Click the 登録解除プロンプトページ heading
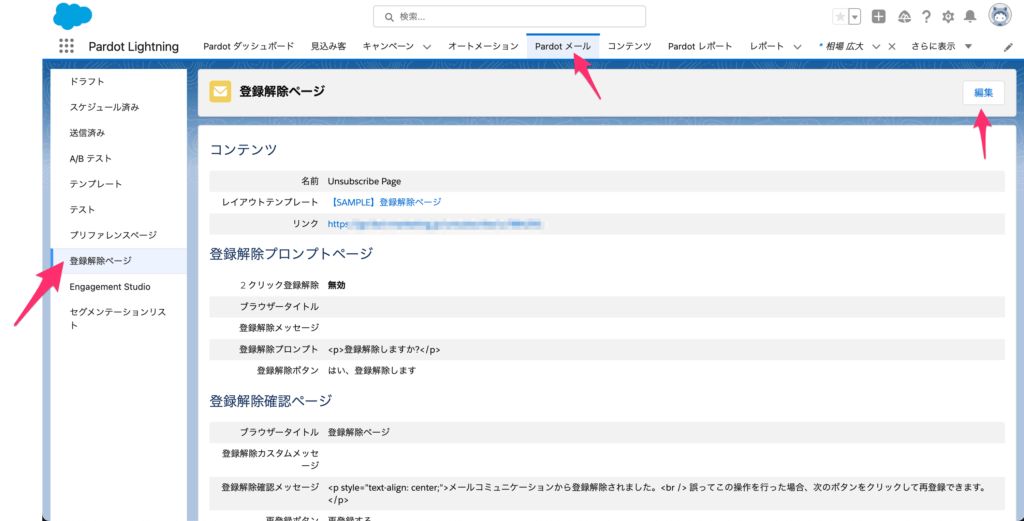 point(291,254)
